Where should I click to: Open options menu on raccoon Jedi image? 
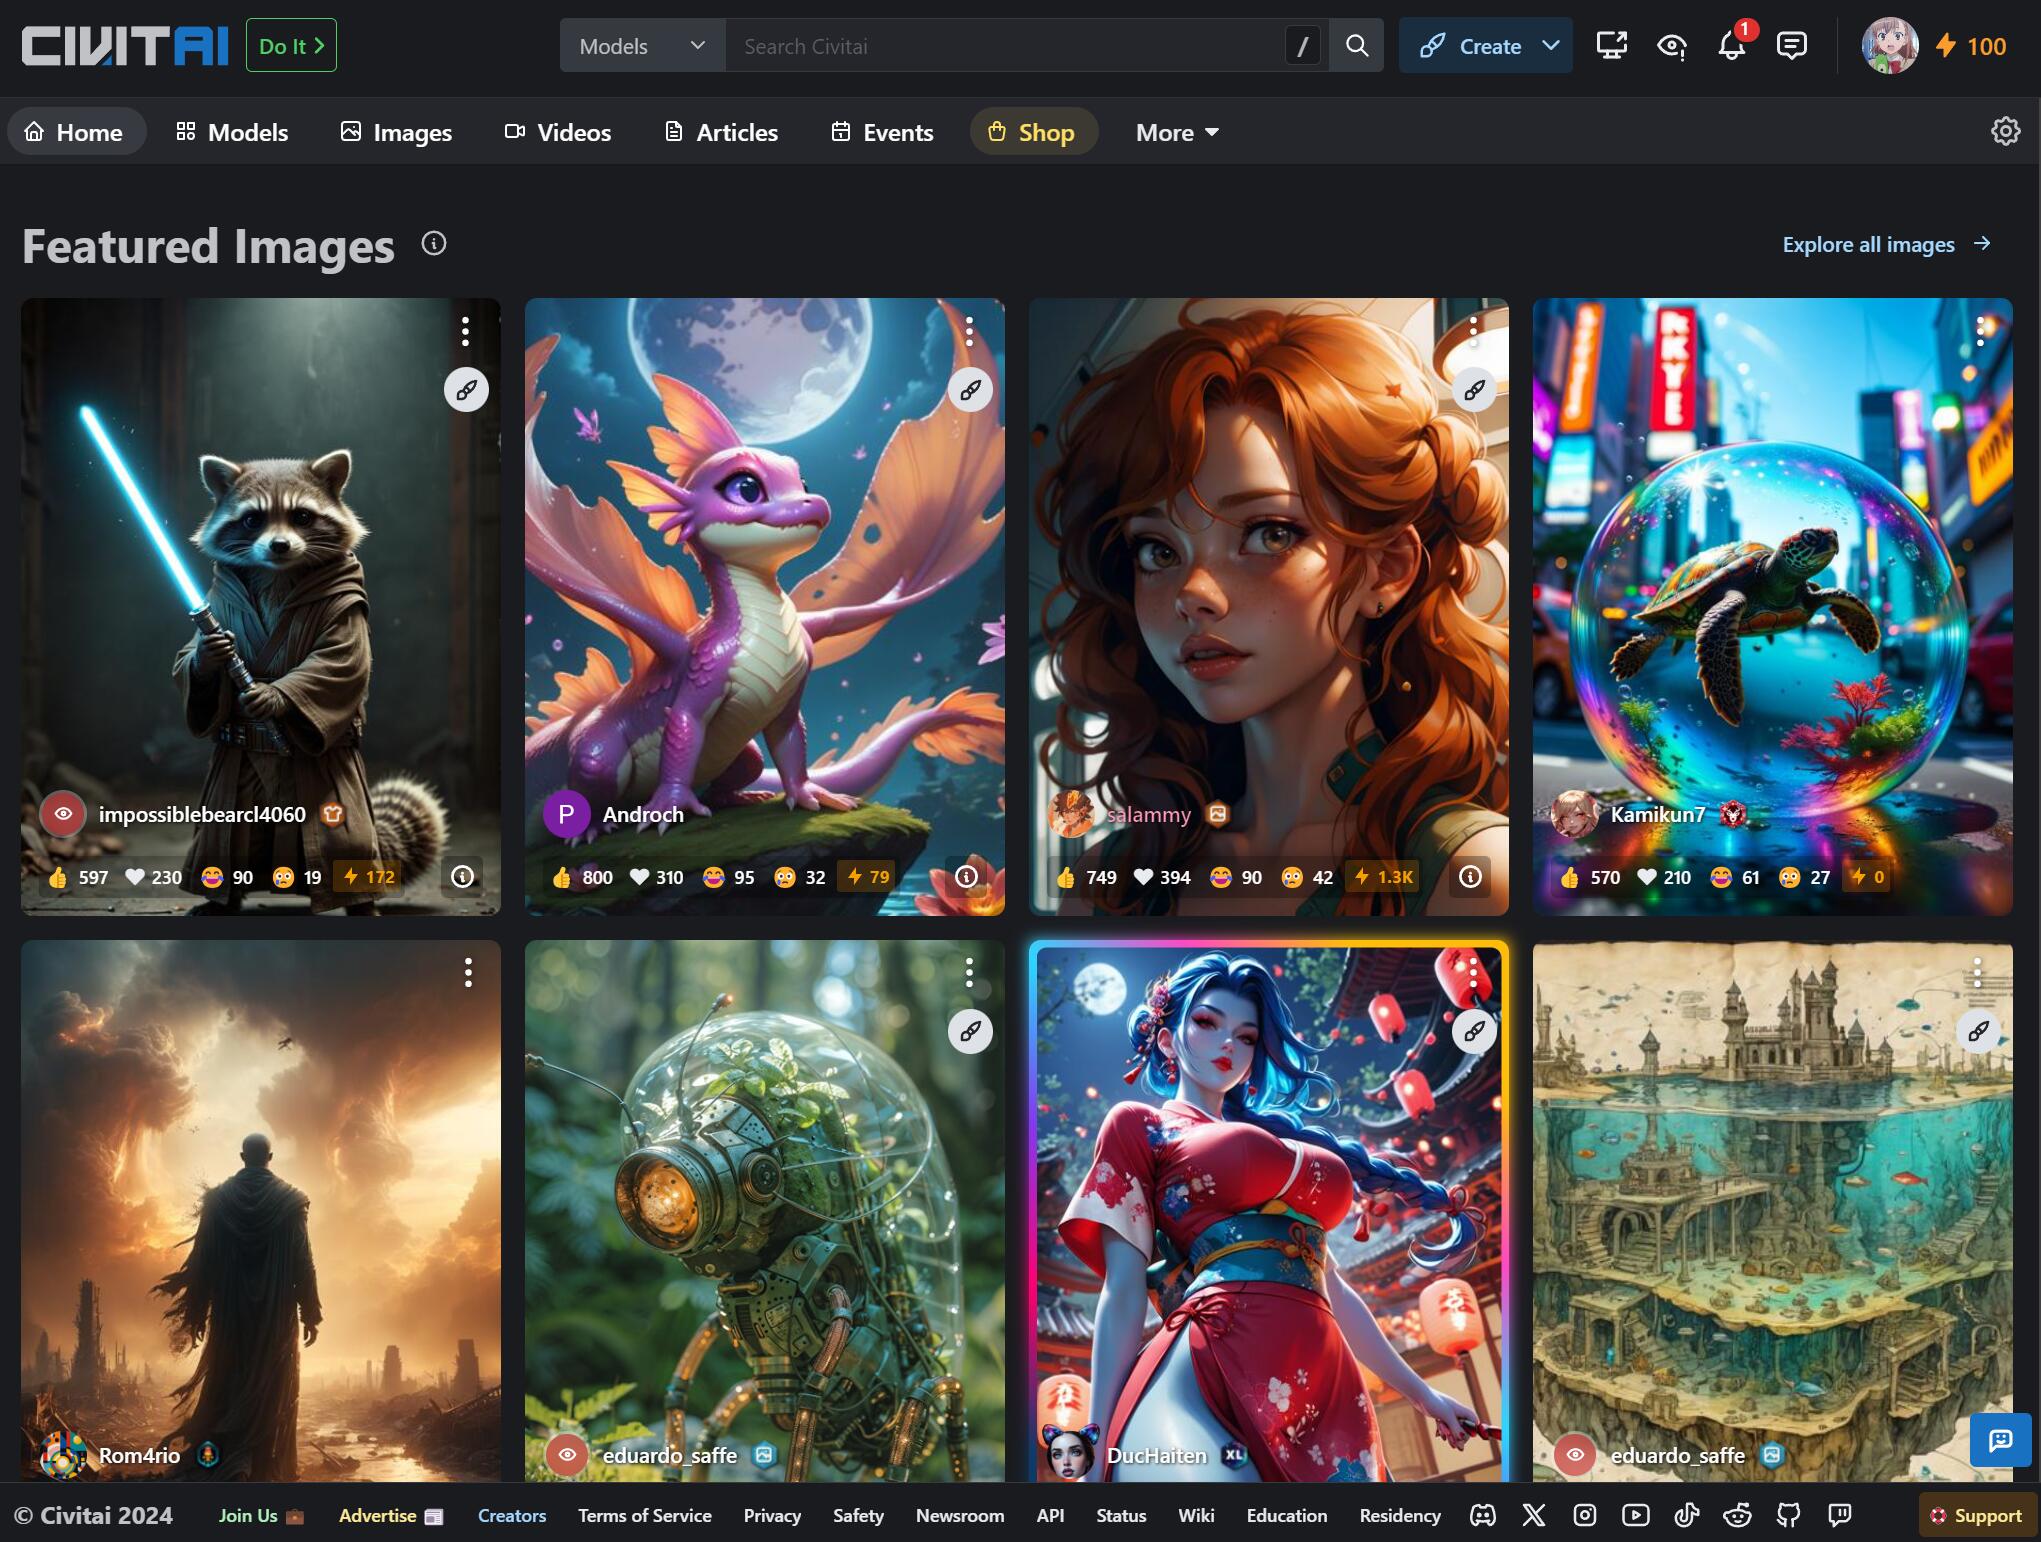(x=466, y=331)
